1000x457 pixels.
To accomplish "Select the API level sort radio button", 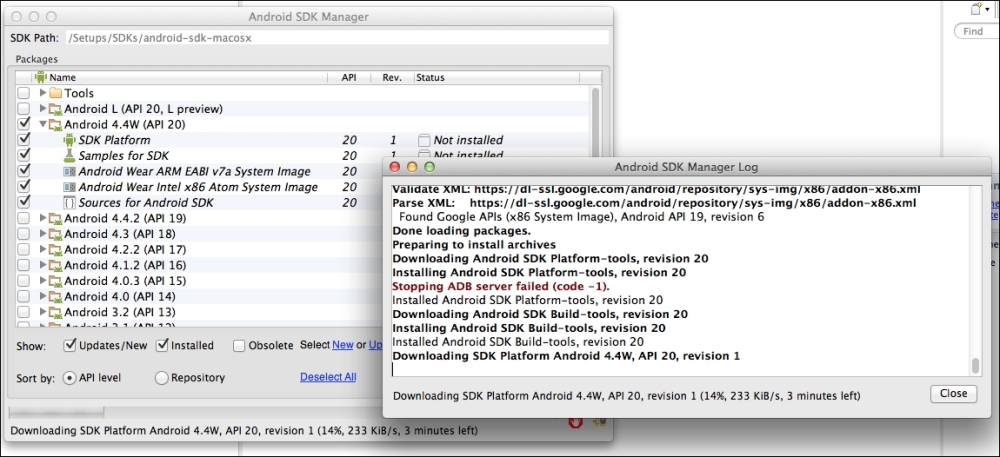I will click(69, 378).
